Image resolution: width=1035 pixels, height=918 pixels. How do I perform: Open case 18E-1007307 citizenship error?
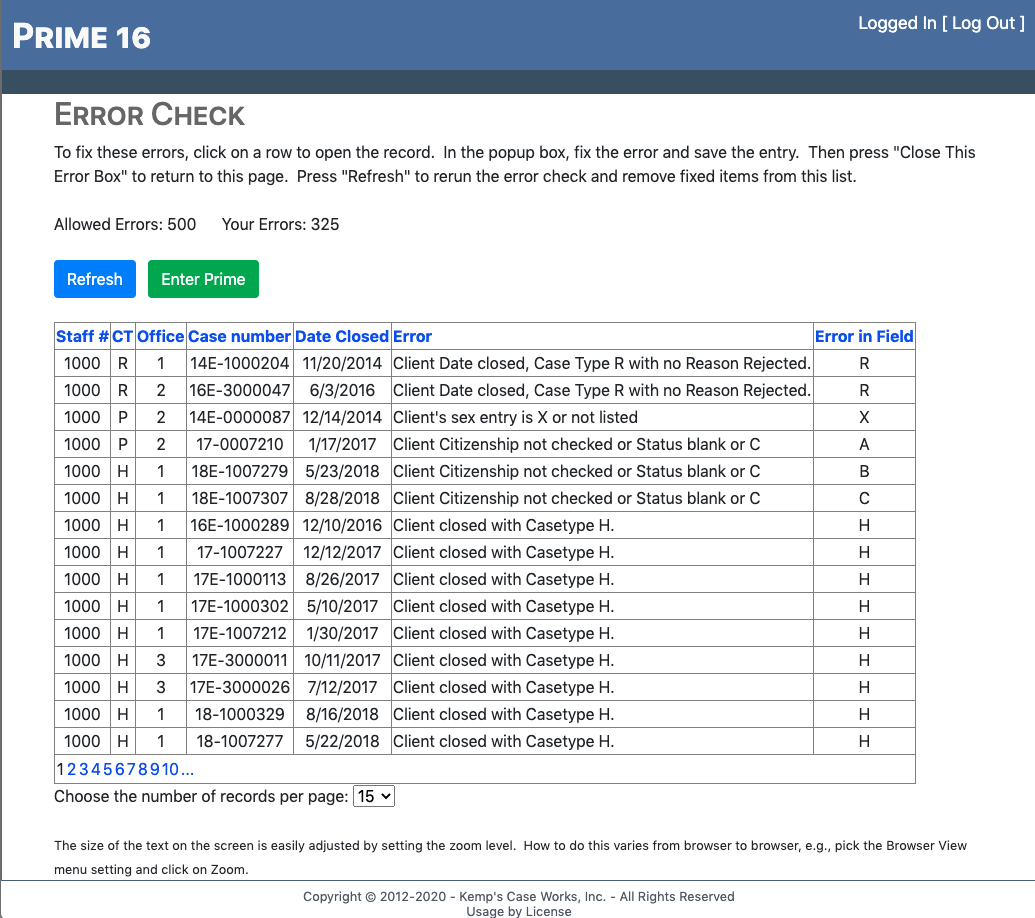(x=239, y=498)
